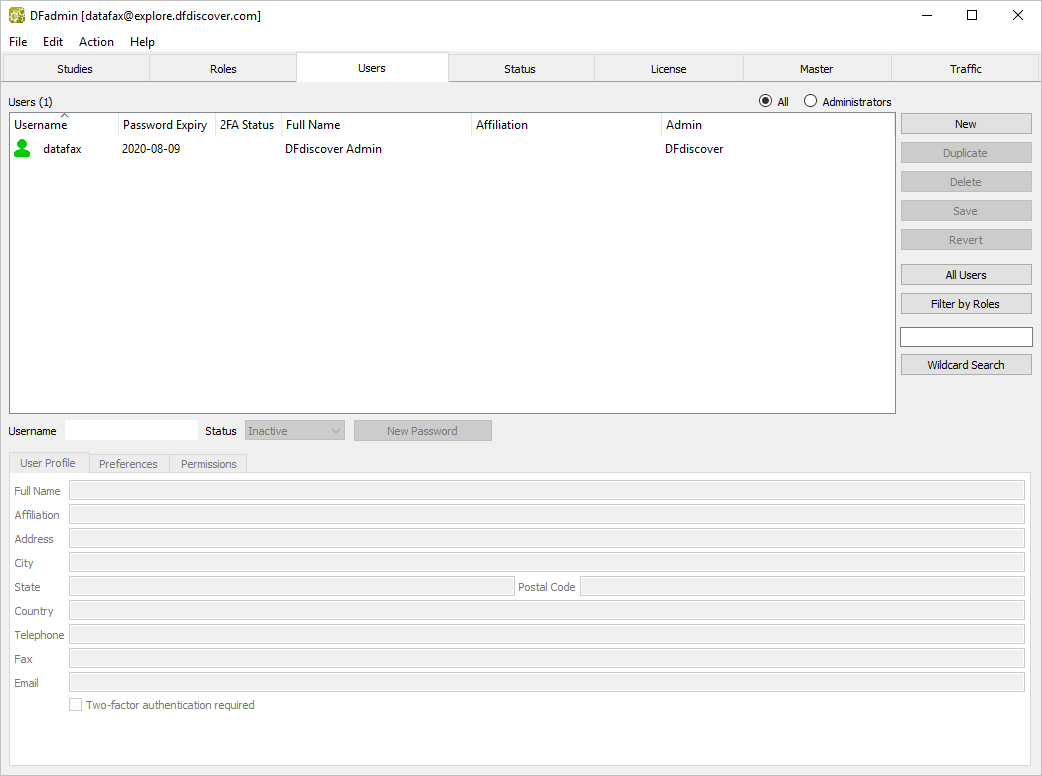This screenshot has width=1042, height=776.
Task: Switch to the Studies tab
Action: 75,69
